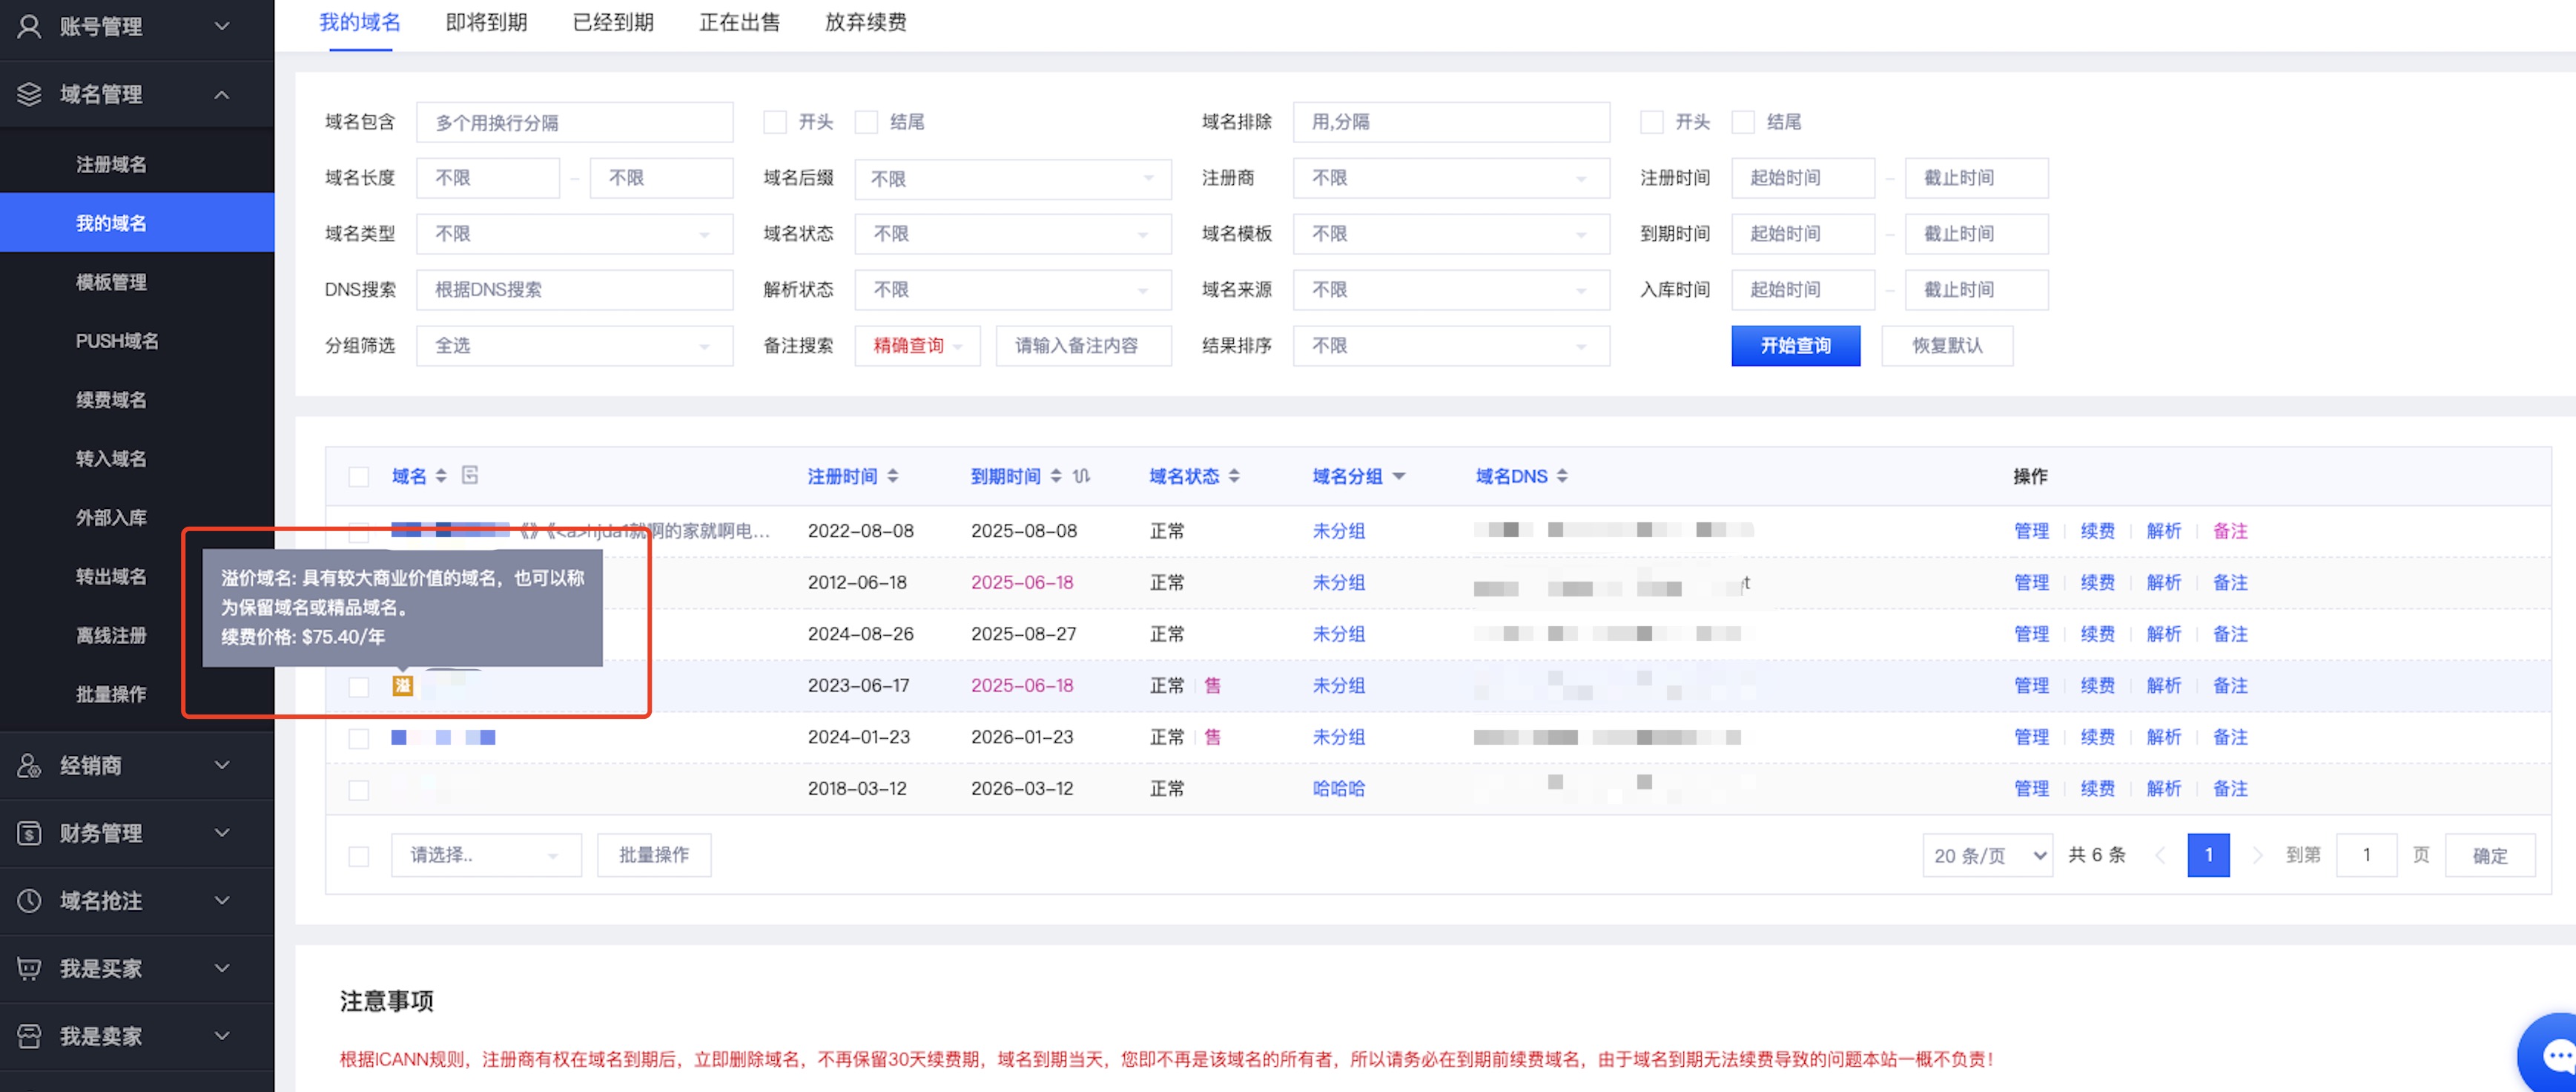Viewport: 2576px width, 1092px height.
Task: Sort by domain name (域名) arrows
Action: [x=441, y=476]
